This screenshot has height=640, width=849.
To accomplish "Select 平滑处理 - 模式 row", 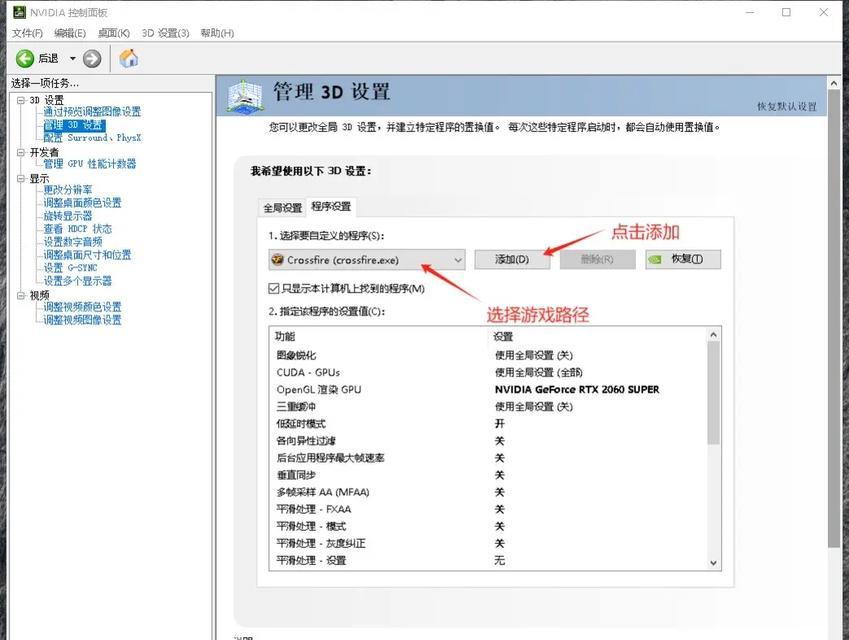I will pos(488,526).
